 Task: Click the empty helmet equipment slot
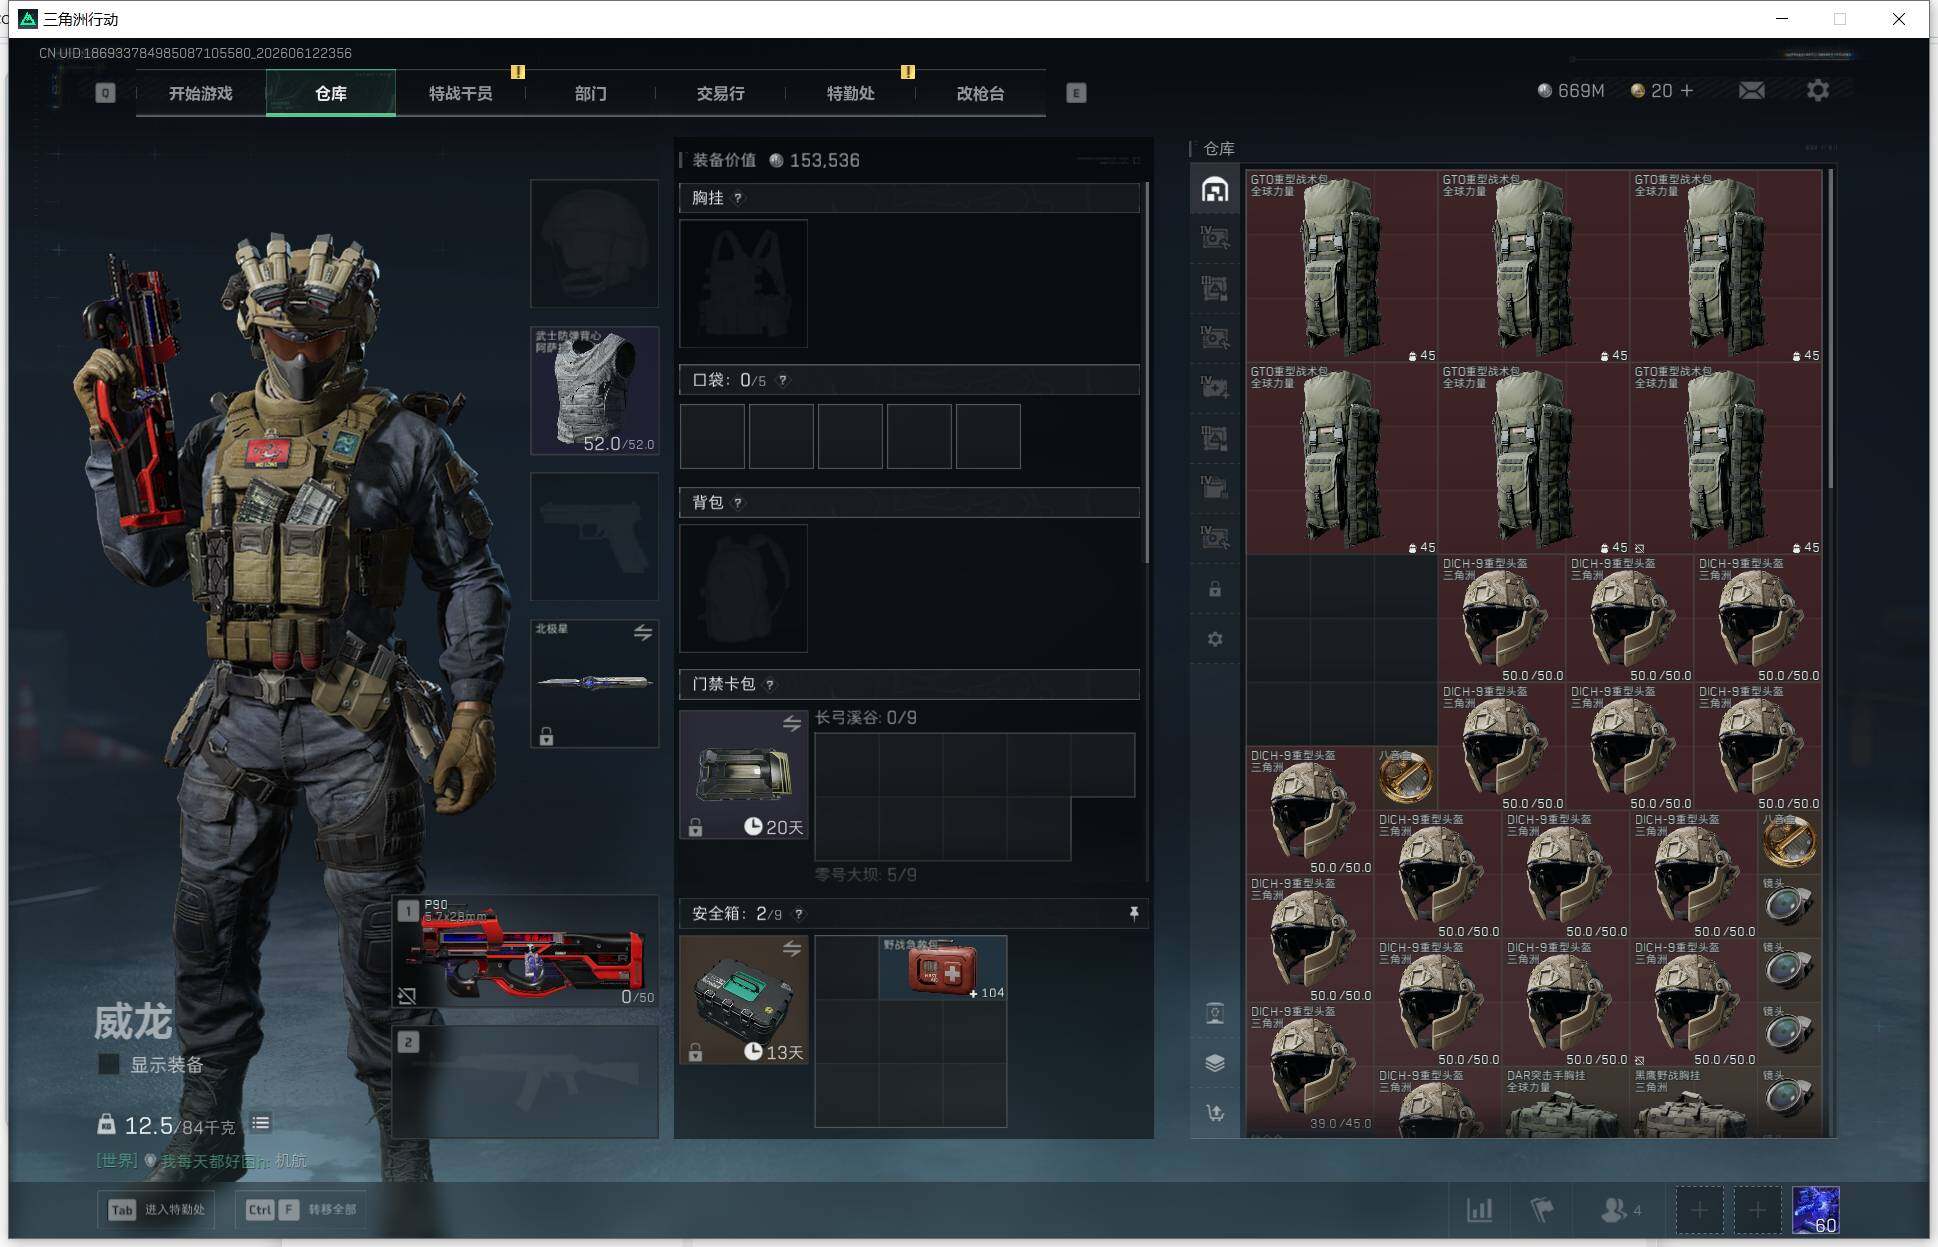pos(594,243)
